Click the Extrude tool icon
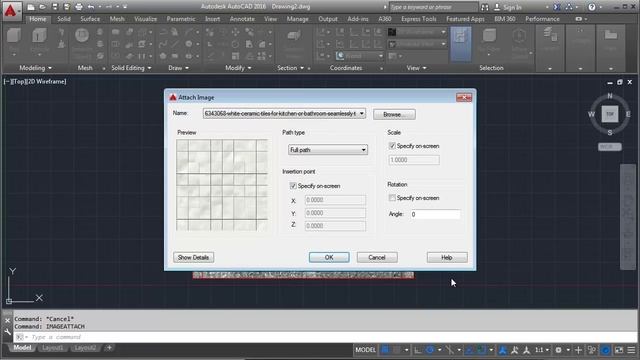Image resolution: width=640 pixels, height=360 pixels. pyautogui.click(x=39, y=37)
